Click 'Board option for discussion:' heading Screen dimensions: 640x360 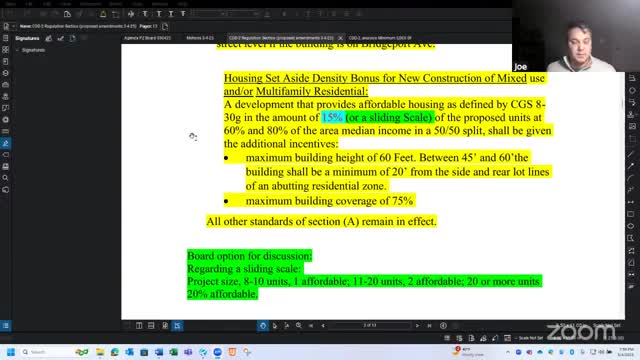pos(249,256)
